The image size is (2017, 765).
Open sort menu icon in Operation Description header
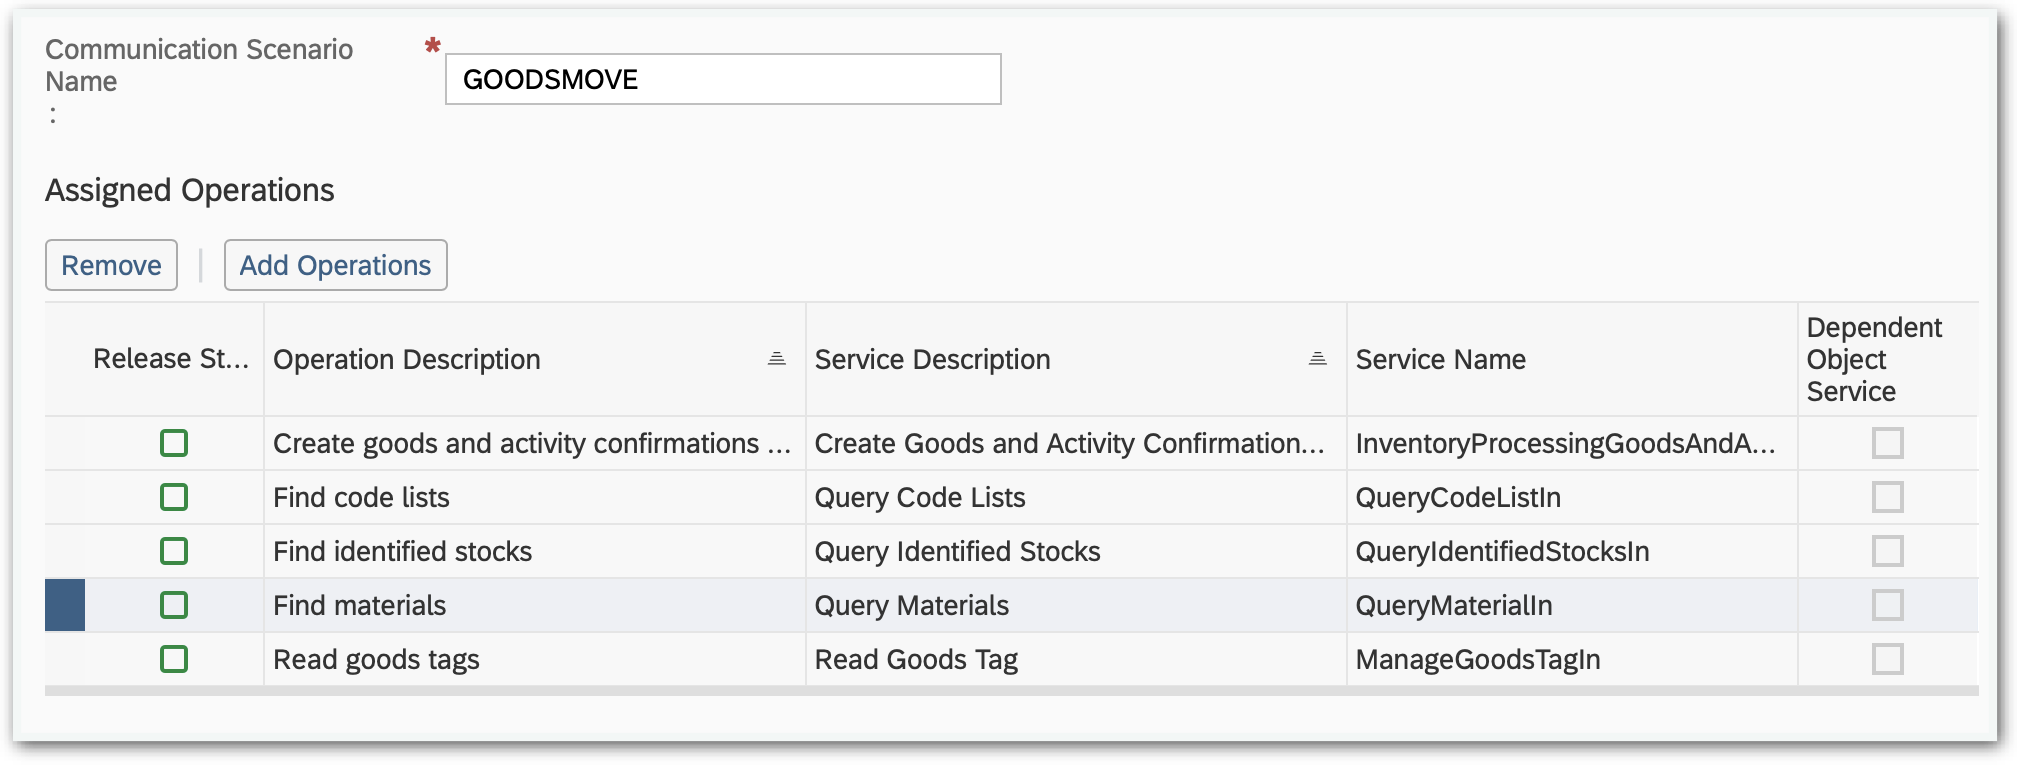(x=776, y=359)
